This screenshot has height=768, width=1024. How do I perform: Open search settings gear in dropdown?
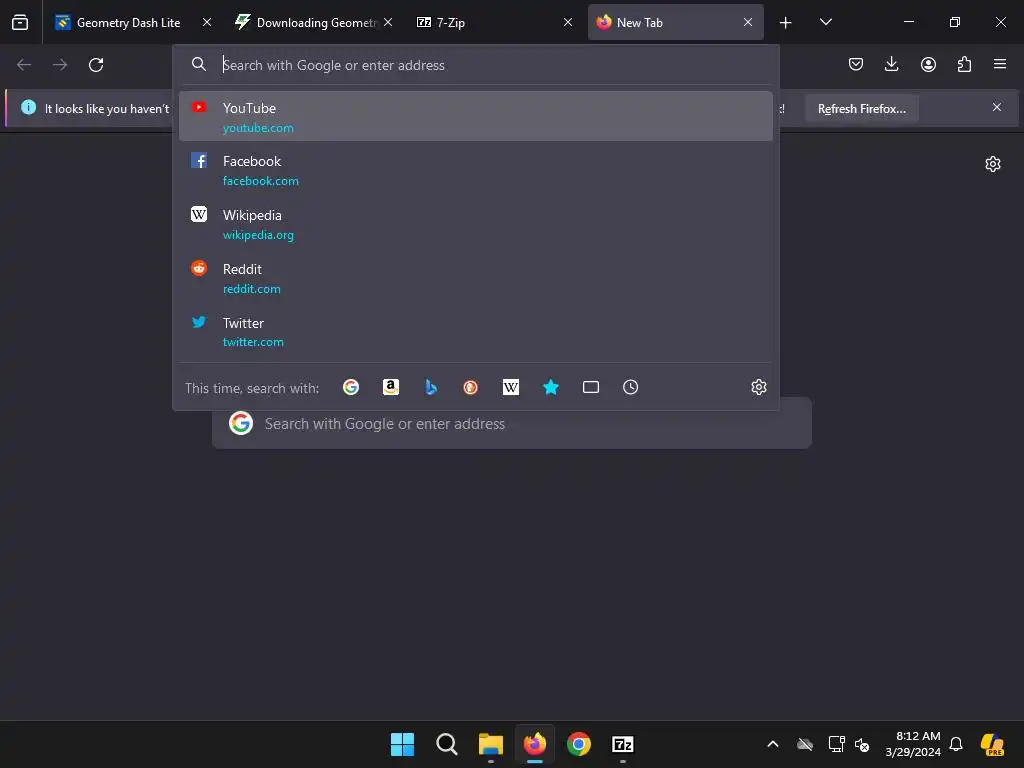tap(758, 387)
